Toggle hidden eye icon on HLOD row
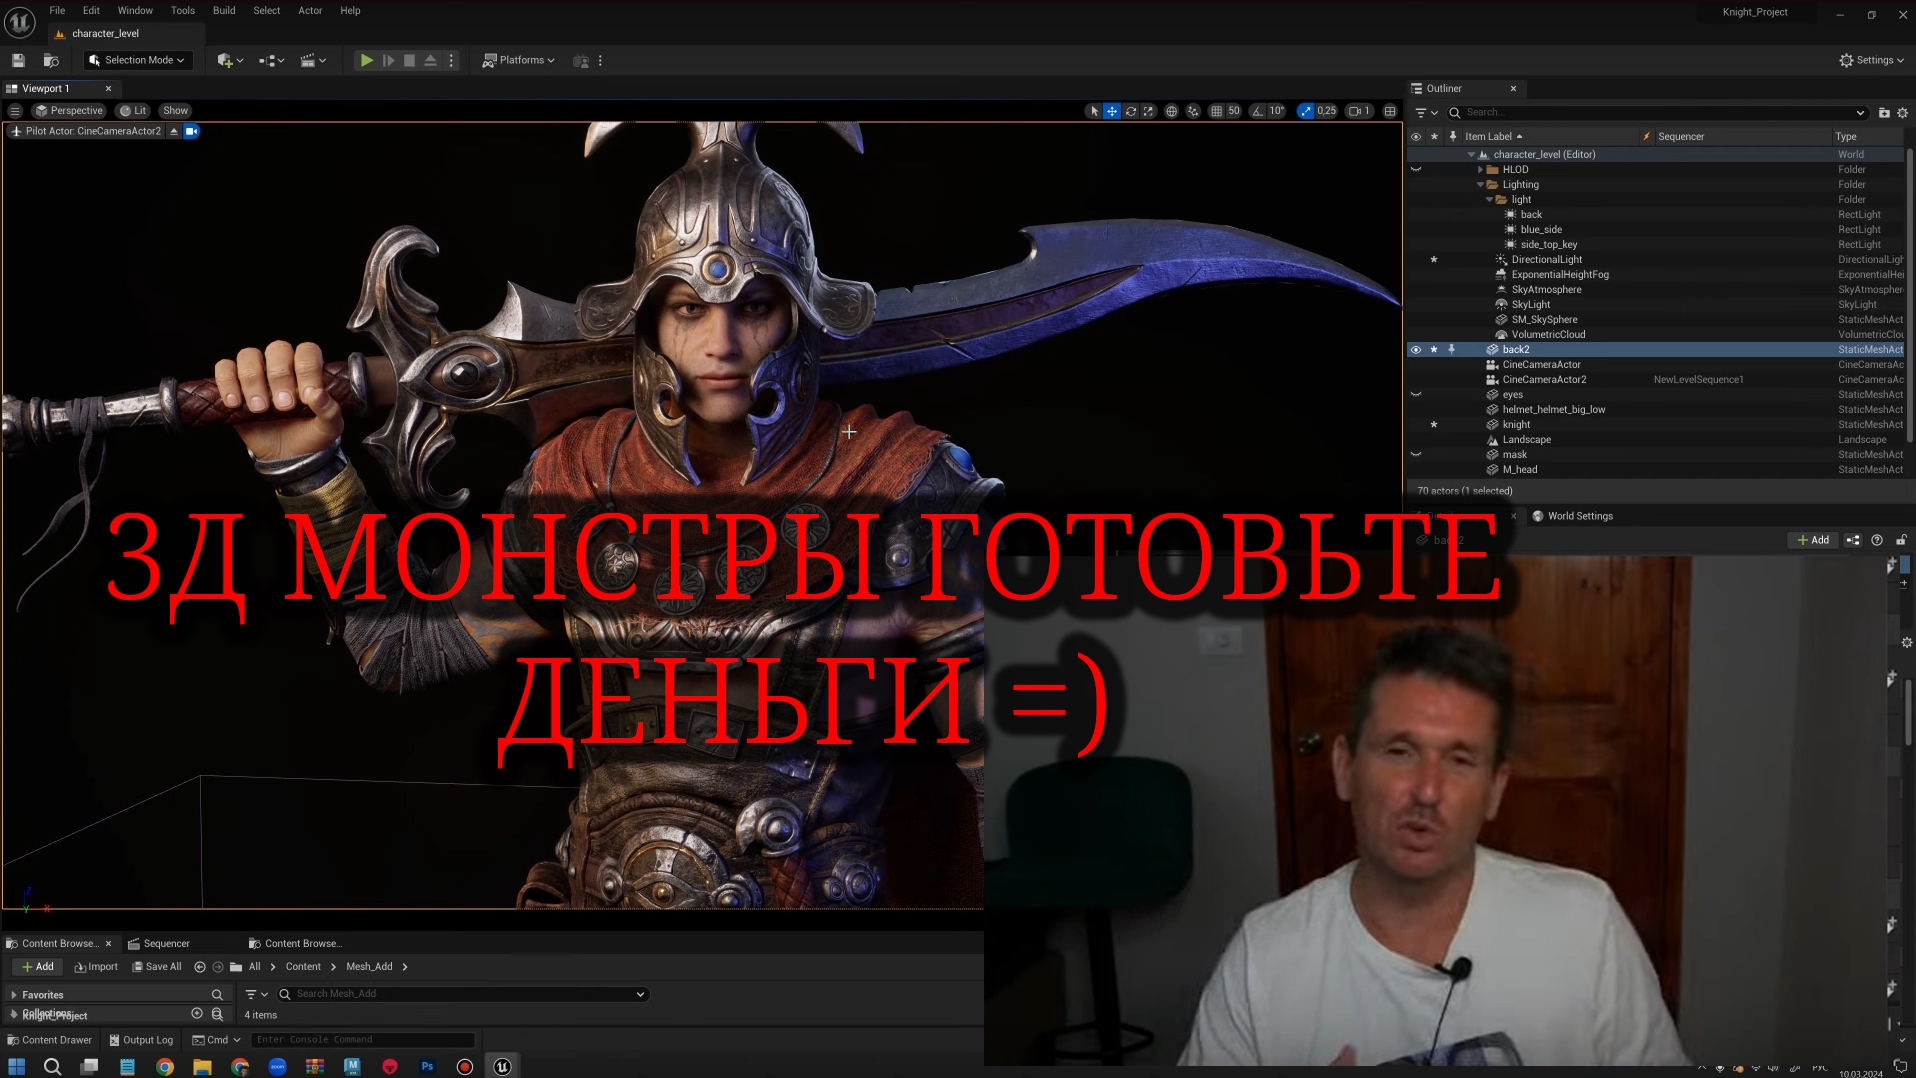Viewport: 1916px width, 1078px height. [1415, 170]
